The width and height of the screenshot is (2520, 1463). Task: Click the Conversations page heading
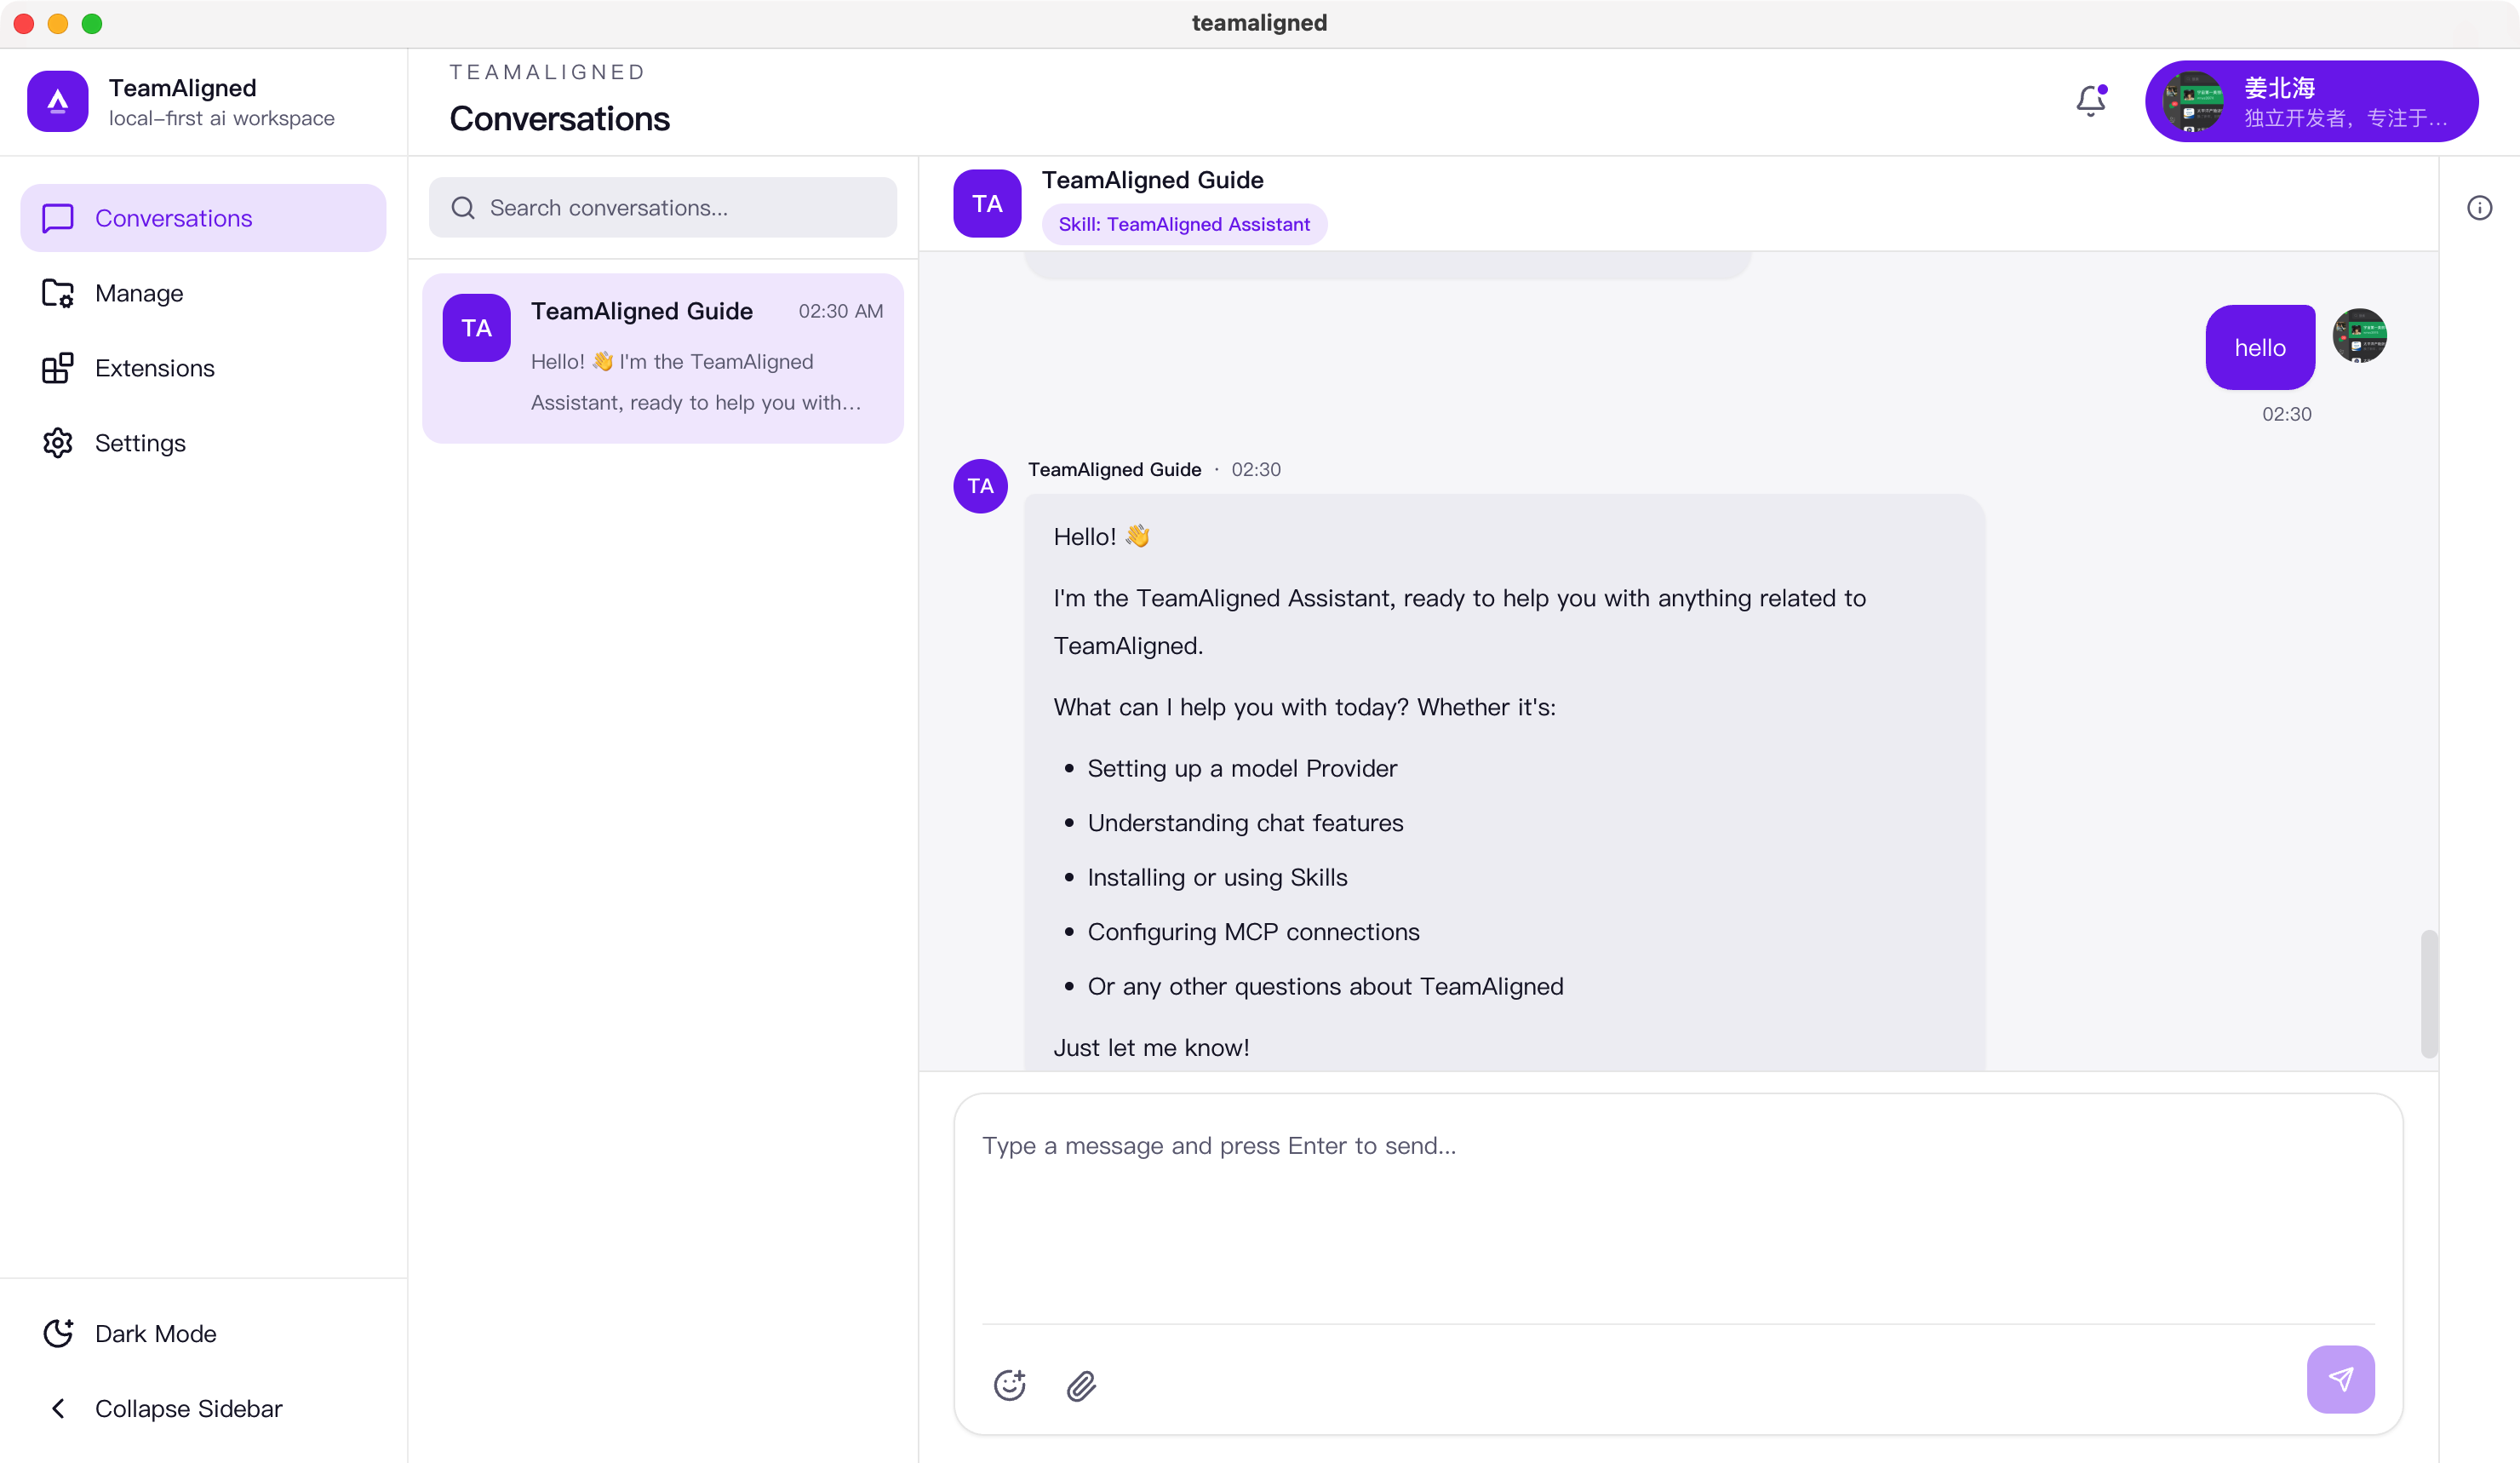point(559,119)
